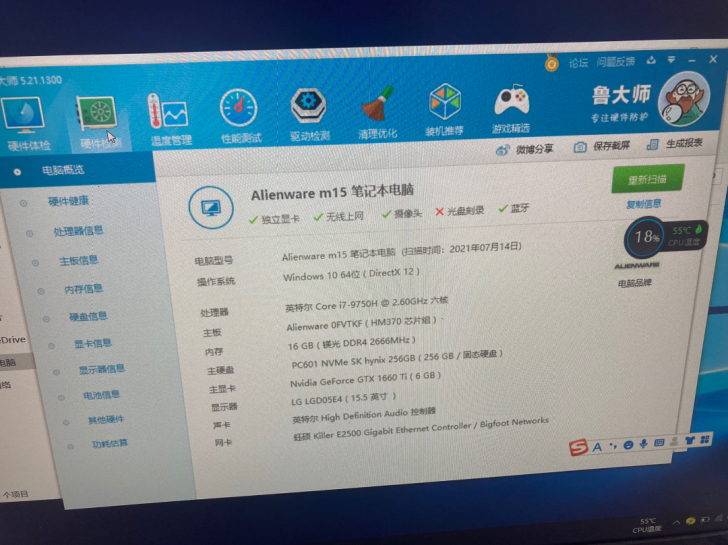Click the 鲁大师 mascot avatar

coord(684,98)
